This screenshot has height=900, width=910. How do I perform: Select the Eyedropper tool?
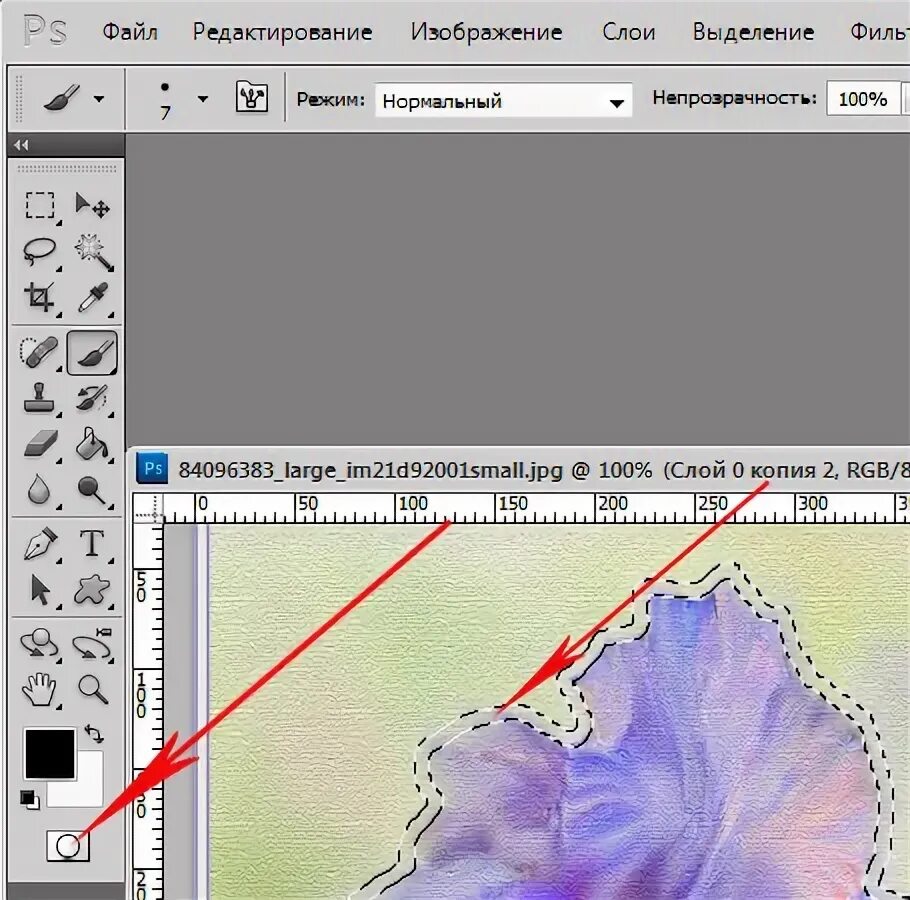click(x=93, y=297)
